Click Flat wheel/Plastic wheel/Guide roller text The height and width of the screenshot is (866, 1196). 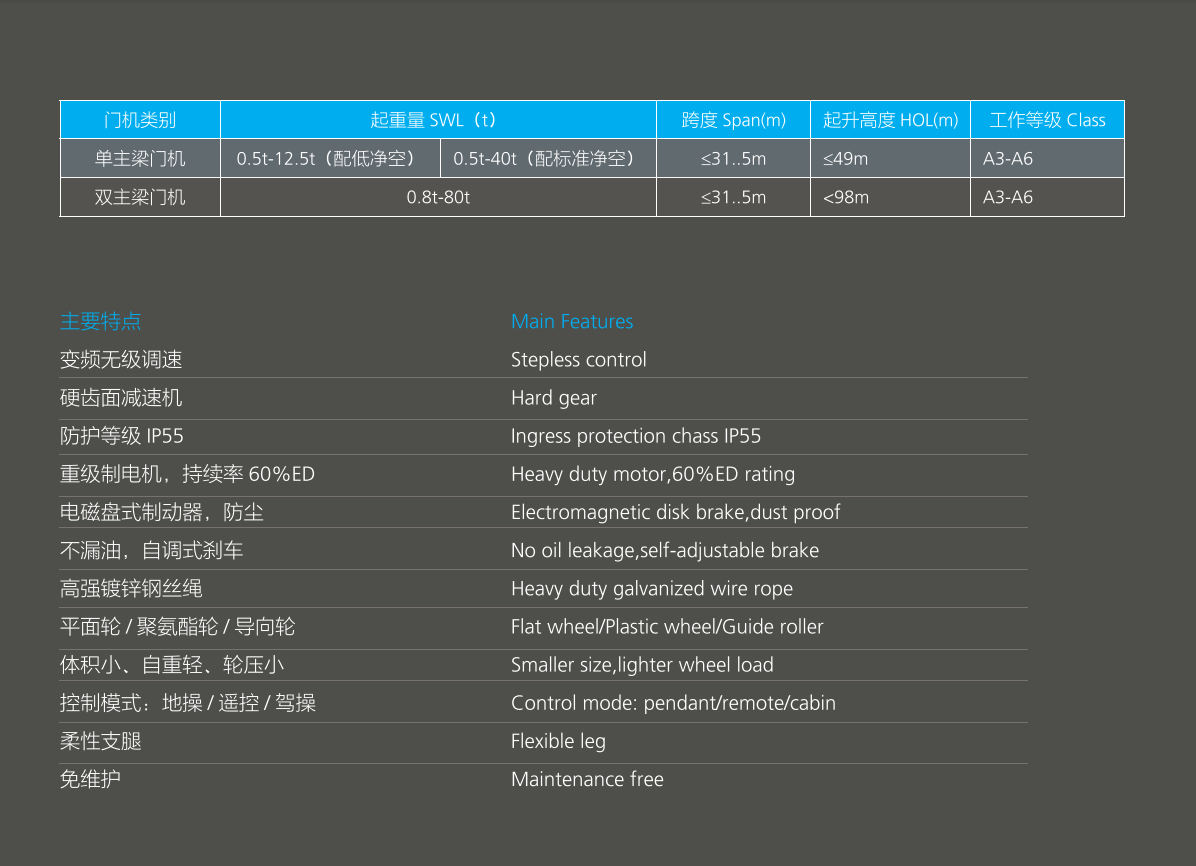[x=667, y=627]
